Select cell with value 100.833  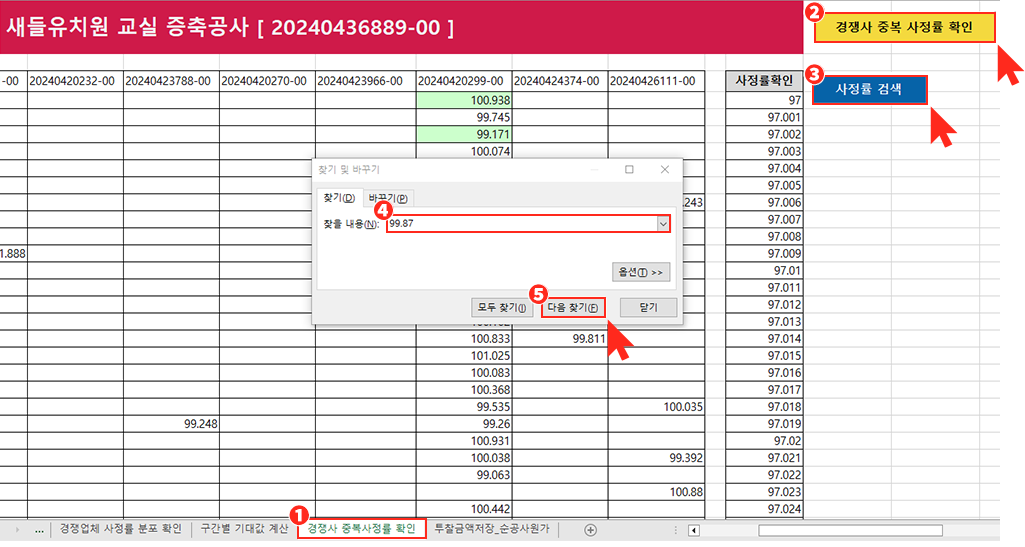point(464,339)
